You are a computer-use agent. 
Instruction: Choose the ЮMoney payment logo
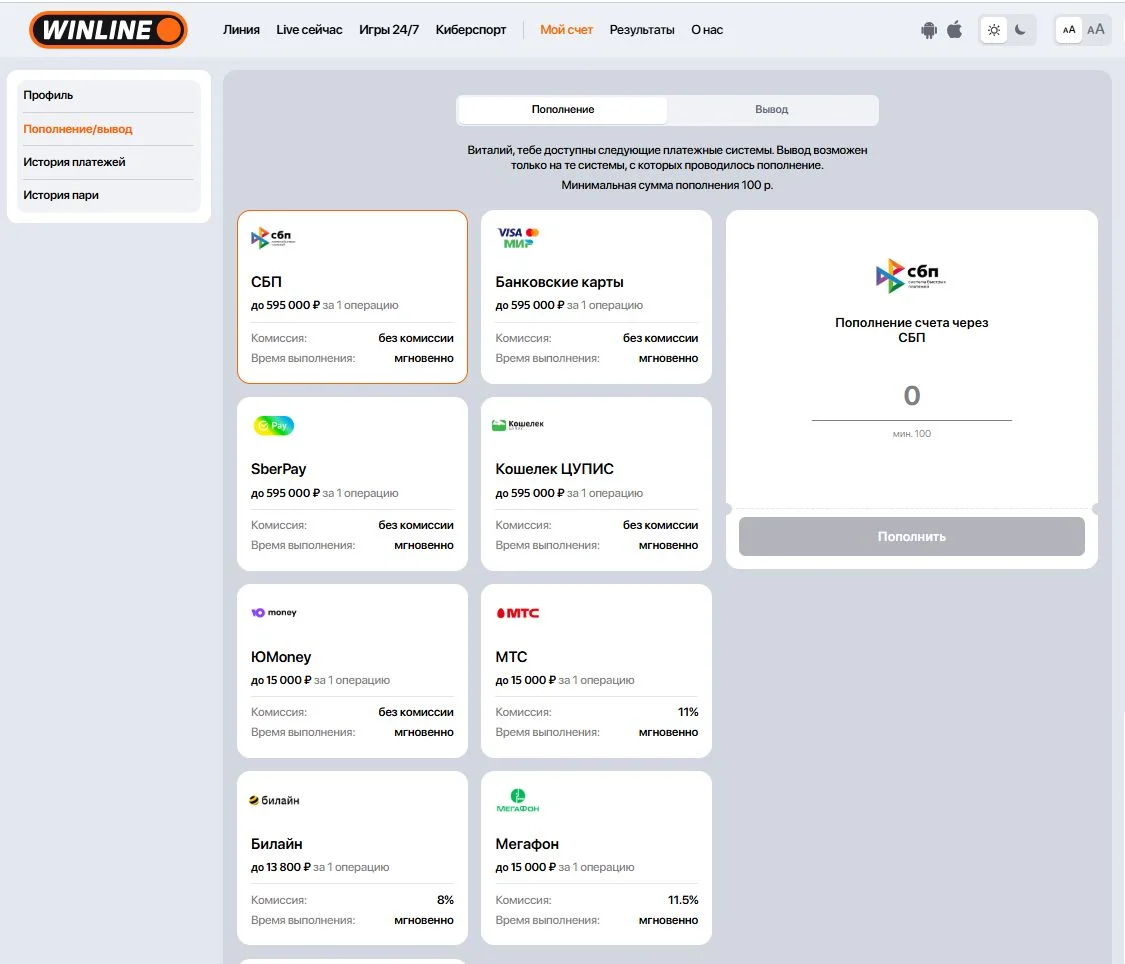273,613
